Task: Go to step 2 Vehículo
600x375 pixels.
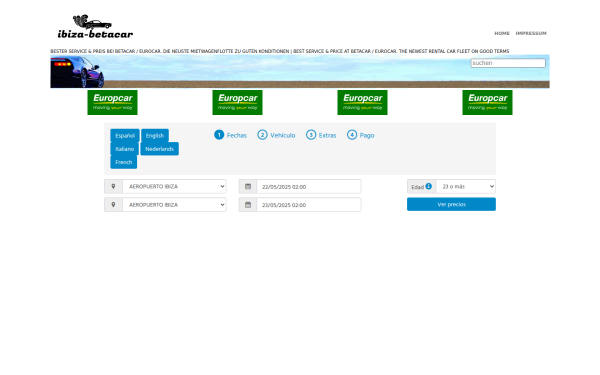Action: point(276,135)
